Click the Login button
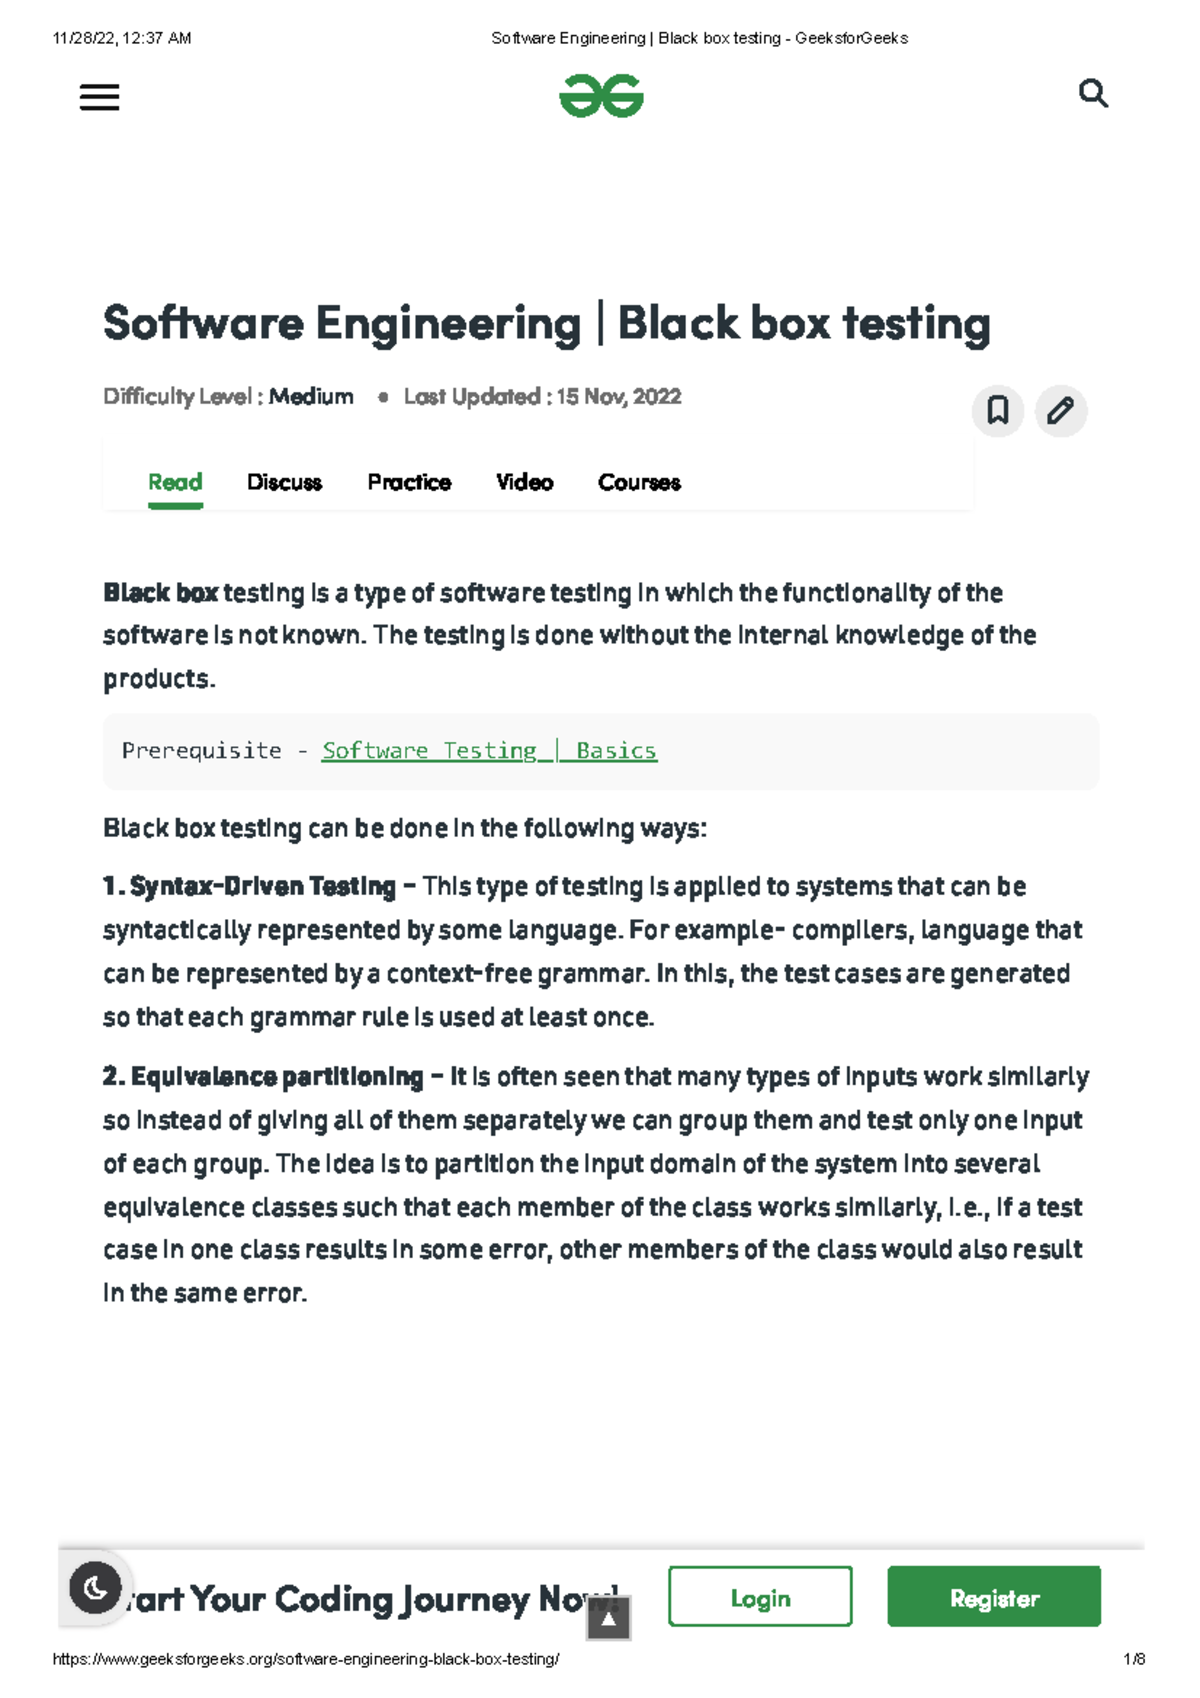This screenshot has width=1200, height=1698. (x=759, y=1596)
